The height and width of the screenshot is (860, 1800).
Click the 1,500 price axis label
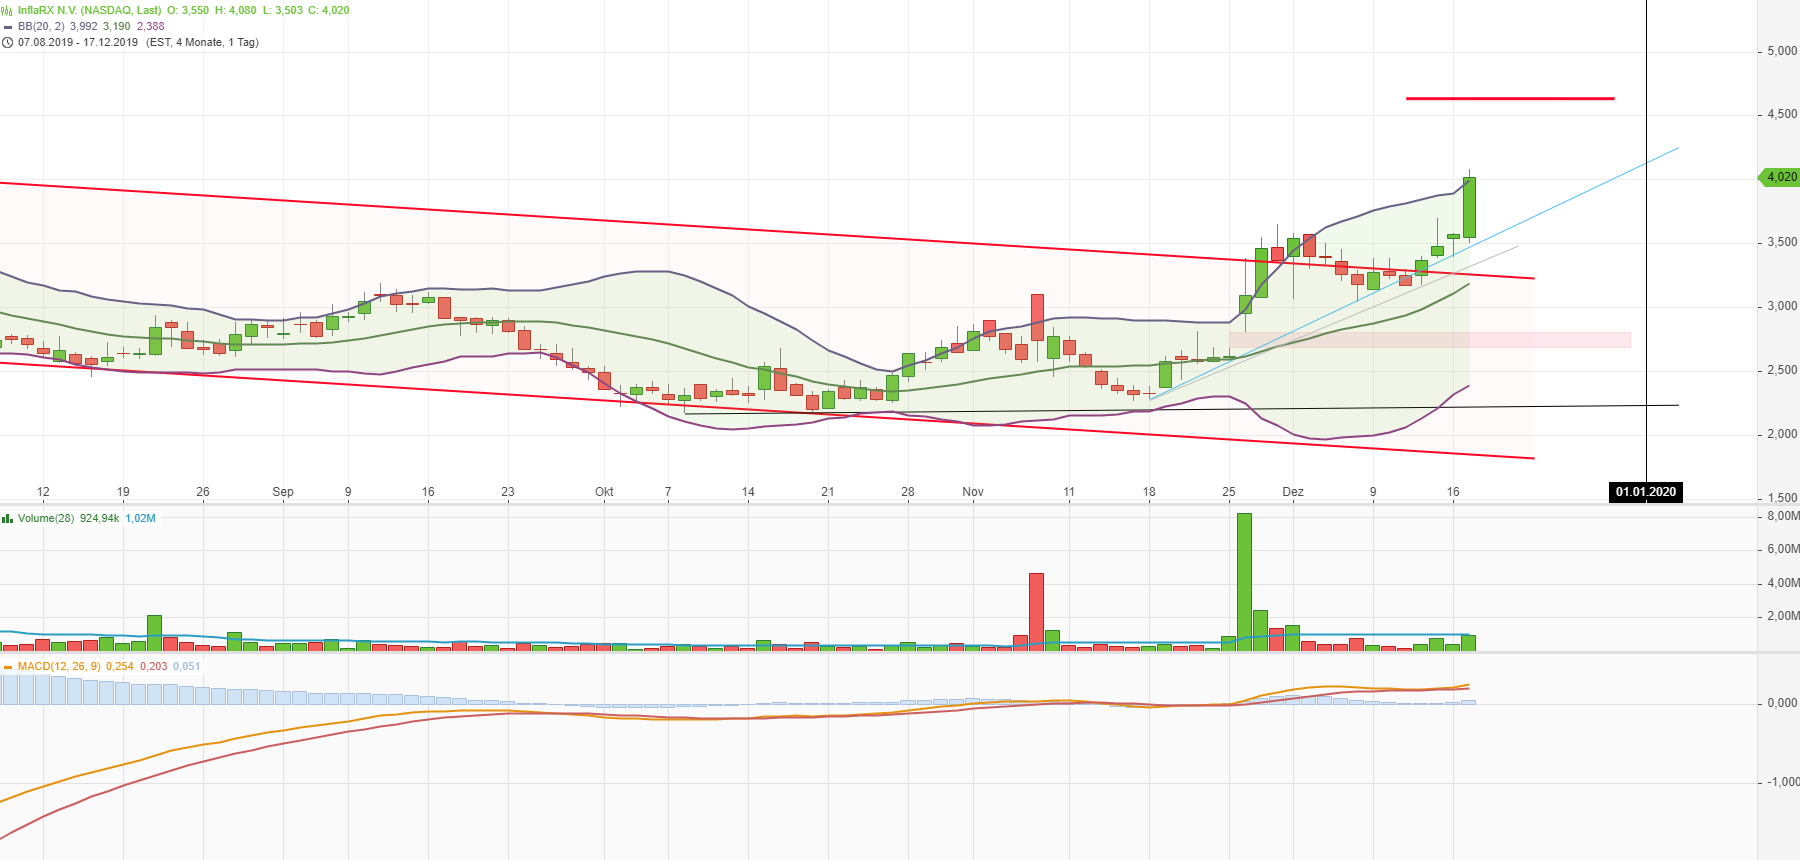(1782, 498)
